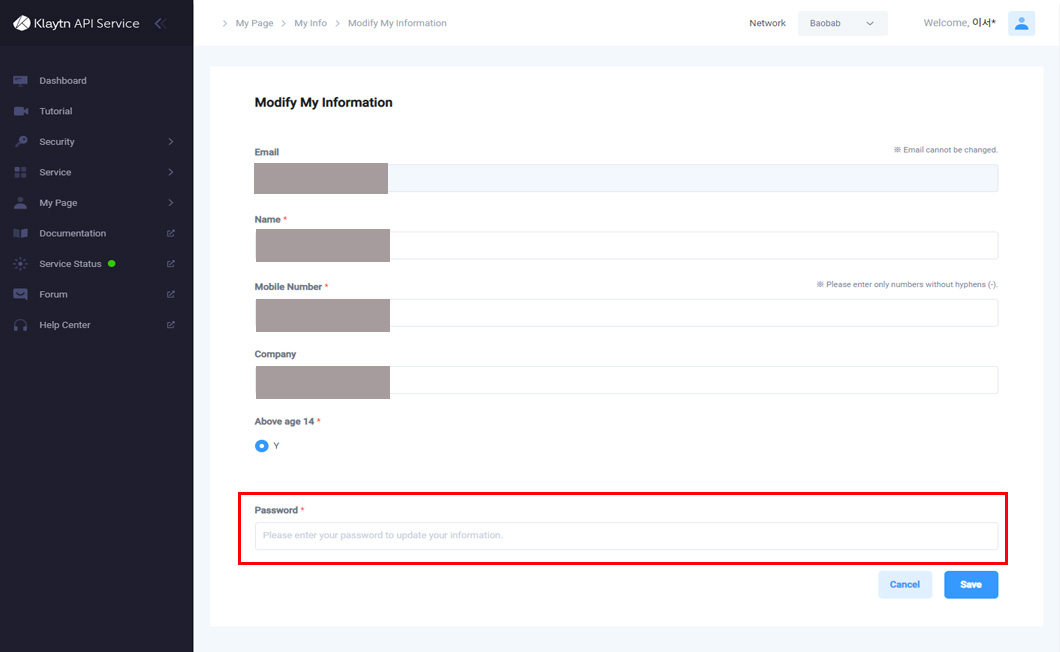Click into the Mobile Number input field

click(x=626, y=312)
